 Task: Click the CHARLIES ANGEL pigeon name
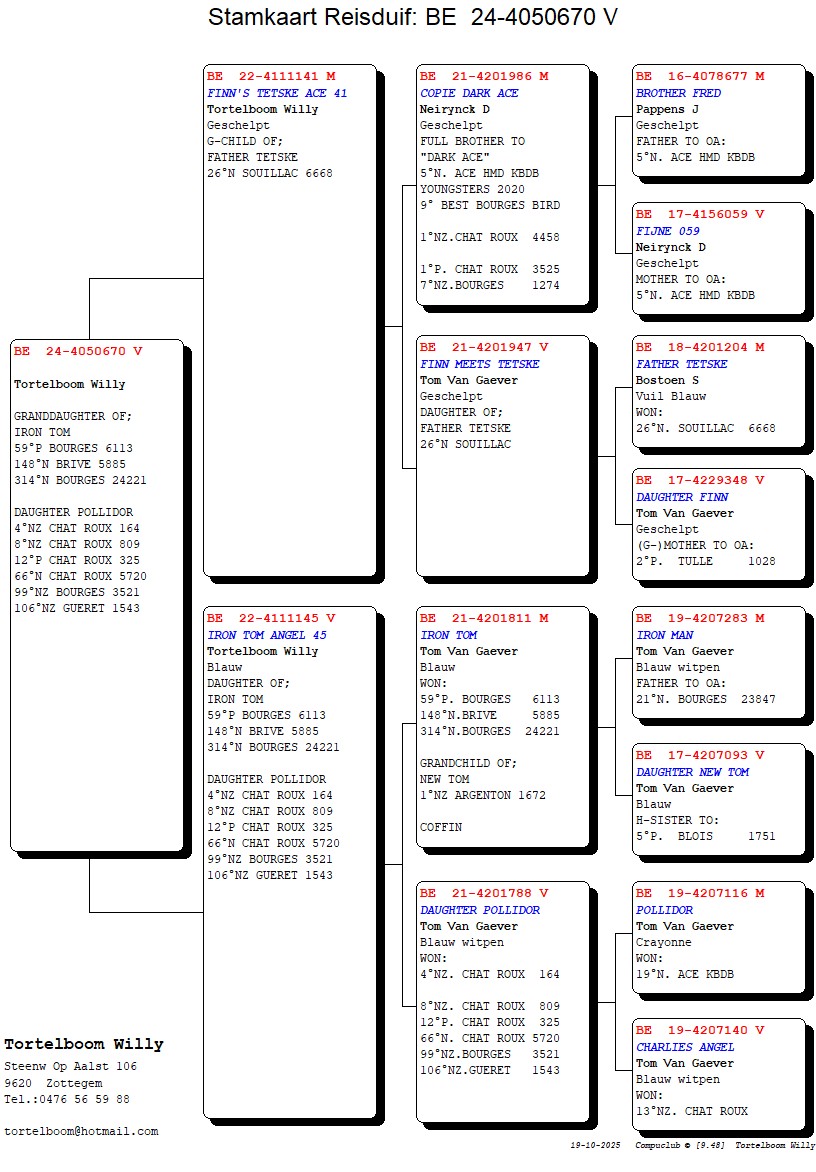click(x=685, y=1047)
